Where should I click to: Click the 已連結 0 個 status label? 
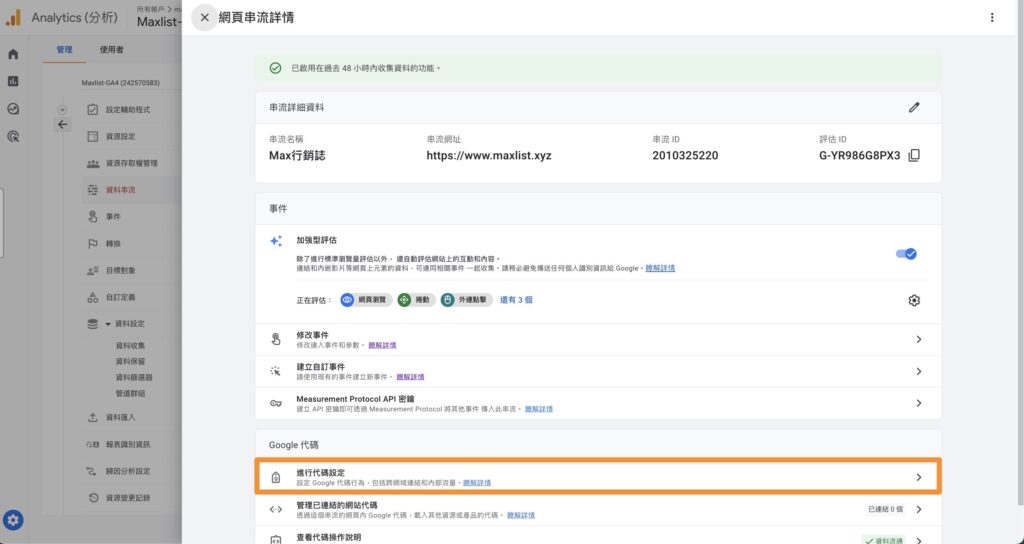[886, 509]
